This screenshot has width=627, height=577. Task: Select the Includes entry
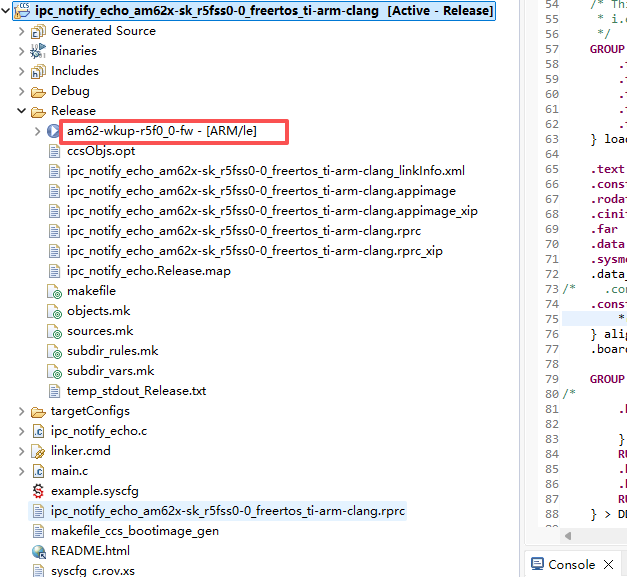[x=75, y=71]
